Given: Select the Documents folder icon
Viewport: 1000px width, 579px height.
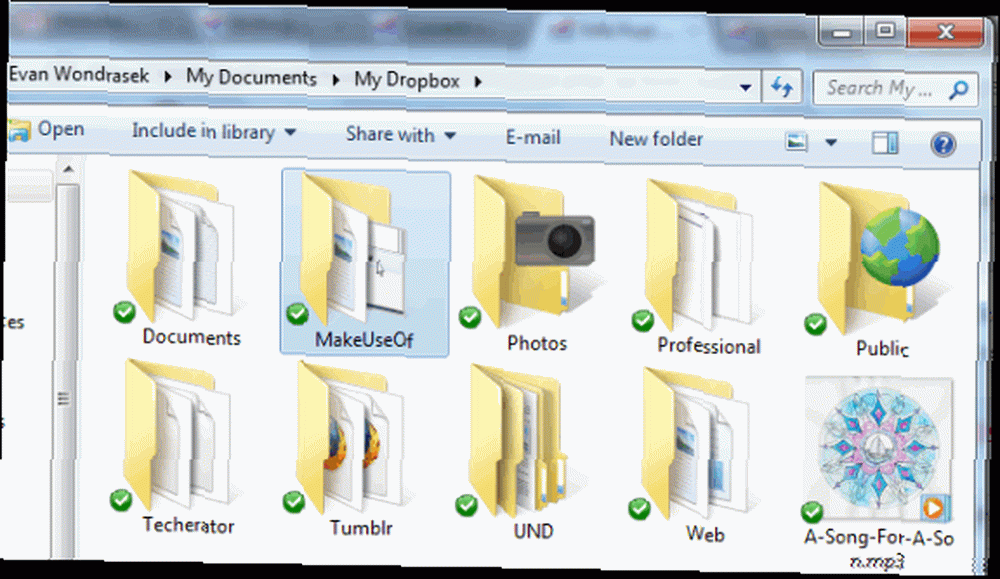Looking at the screenshot, I should (x=180, y=246).
